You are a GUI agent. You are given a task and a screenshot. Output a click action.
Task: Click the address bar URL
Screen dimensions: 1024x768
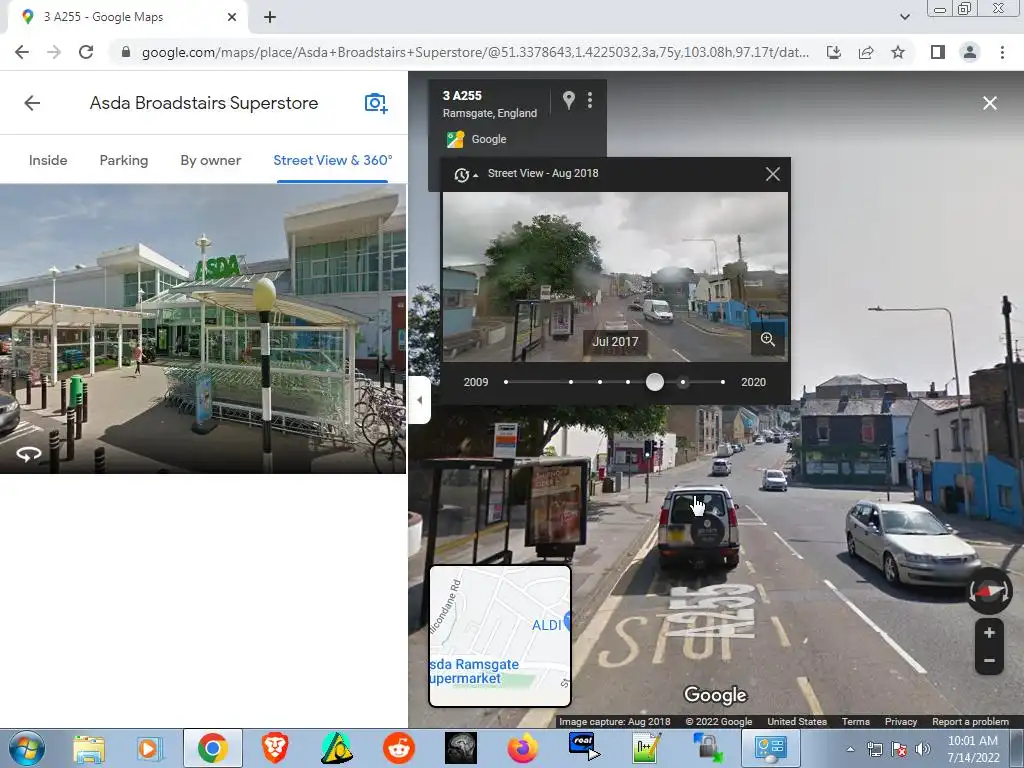point(475,52)
